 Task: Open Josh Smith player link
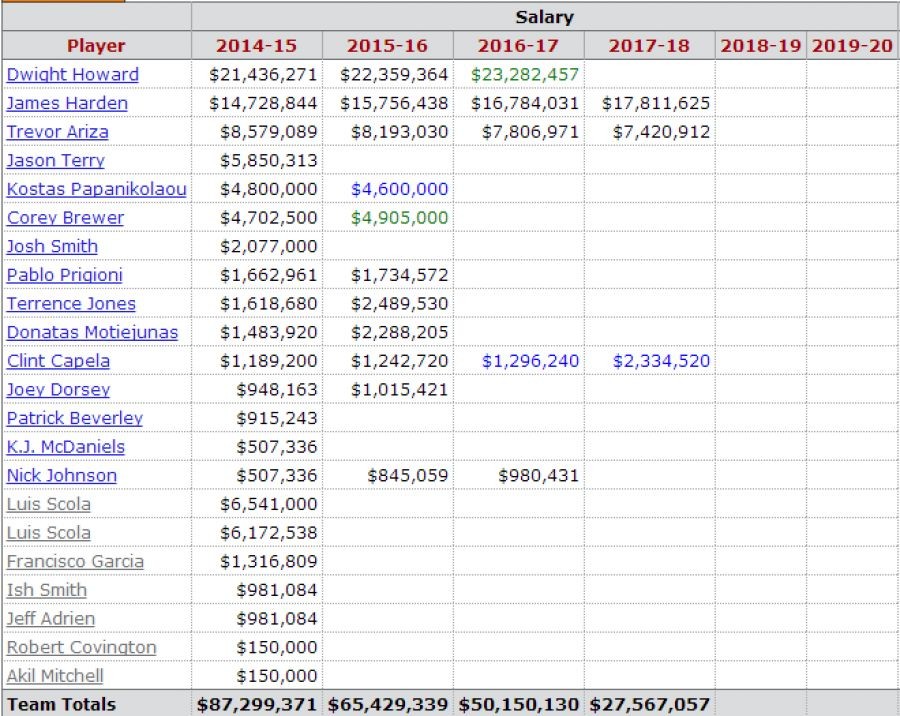tap(52, 247)
